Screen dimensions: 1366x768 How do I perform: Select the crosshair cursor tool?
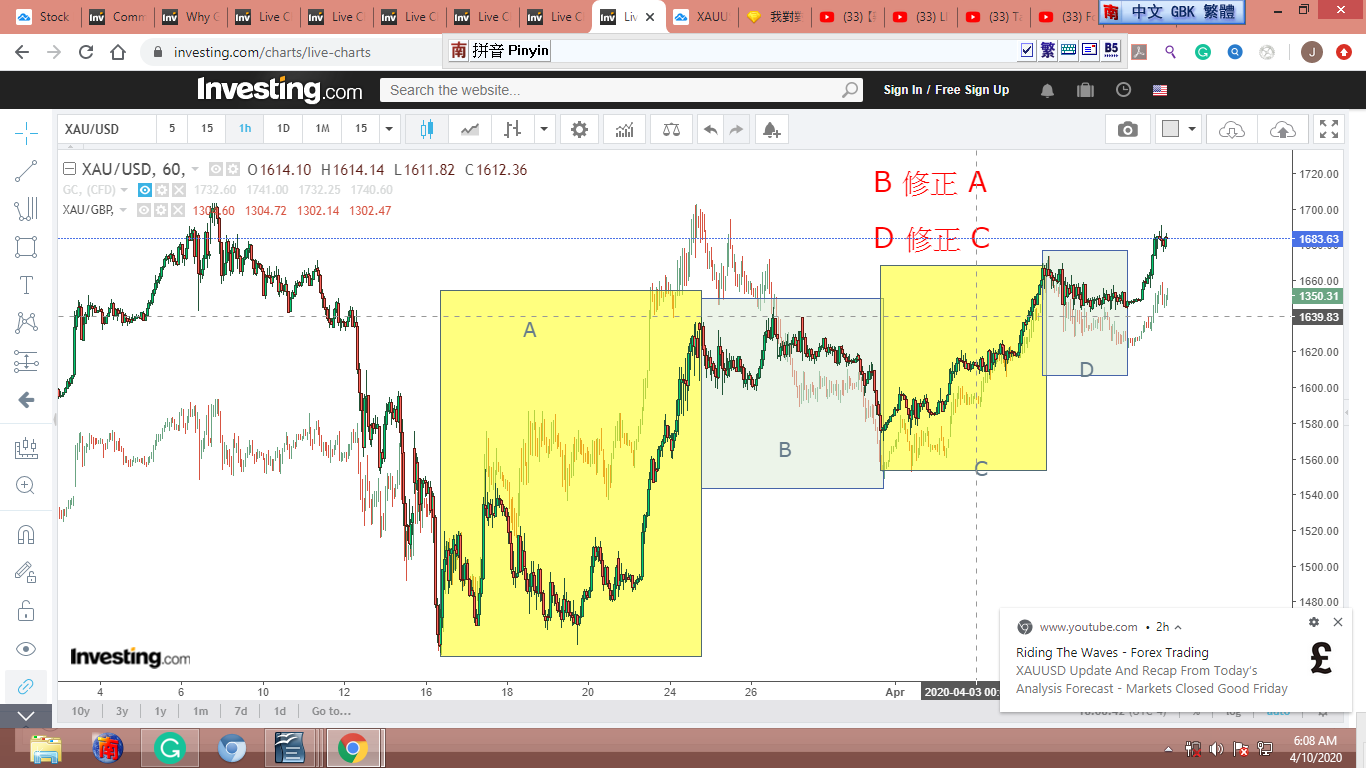click(x=26, y=133)
